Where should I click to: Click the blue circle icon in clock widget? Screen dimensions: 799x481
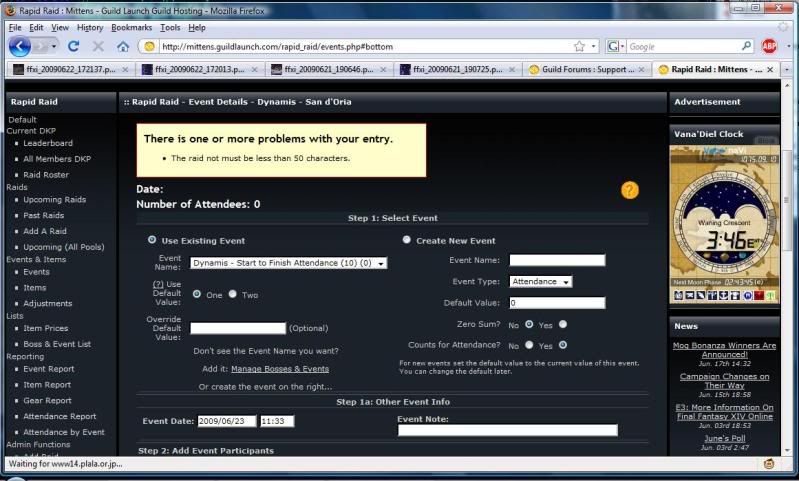(747, 296)
